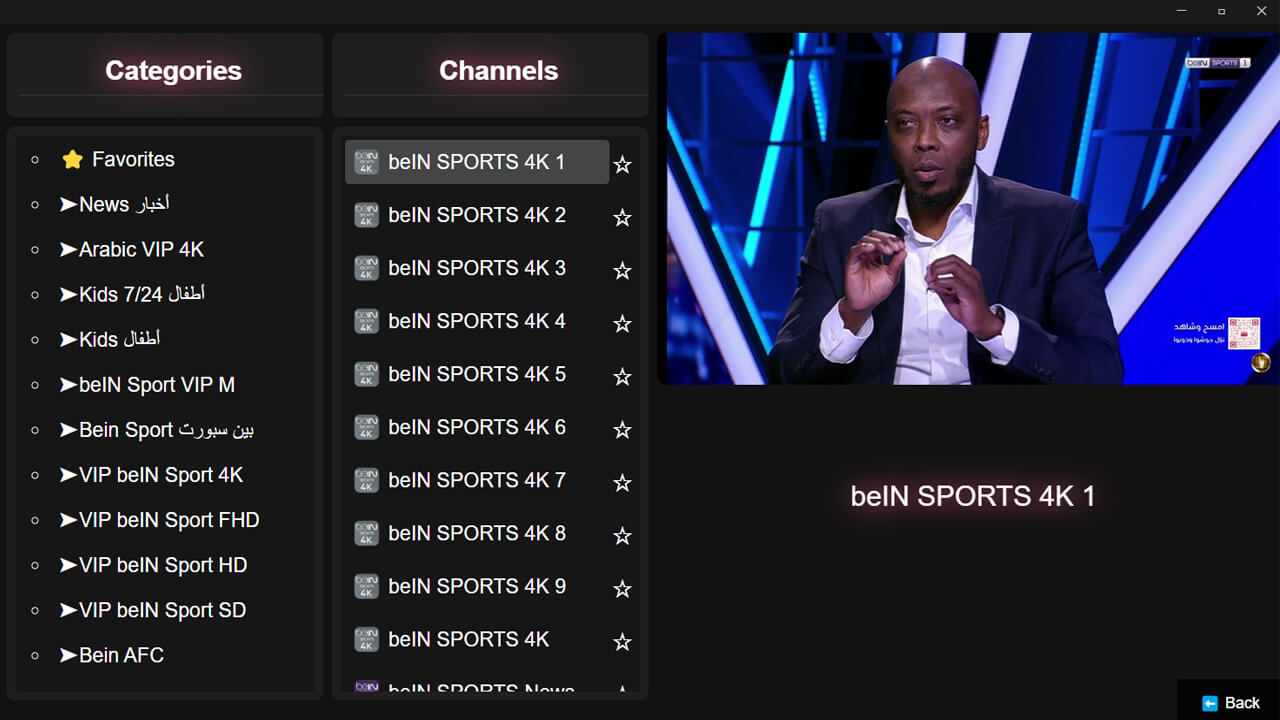
Task: Select the Kids أطفال category
Action: (110, 339)
